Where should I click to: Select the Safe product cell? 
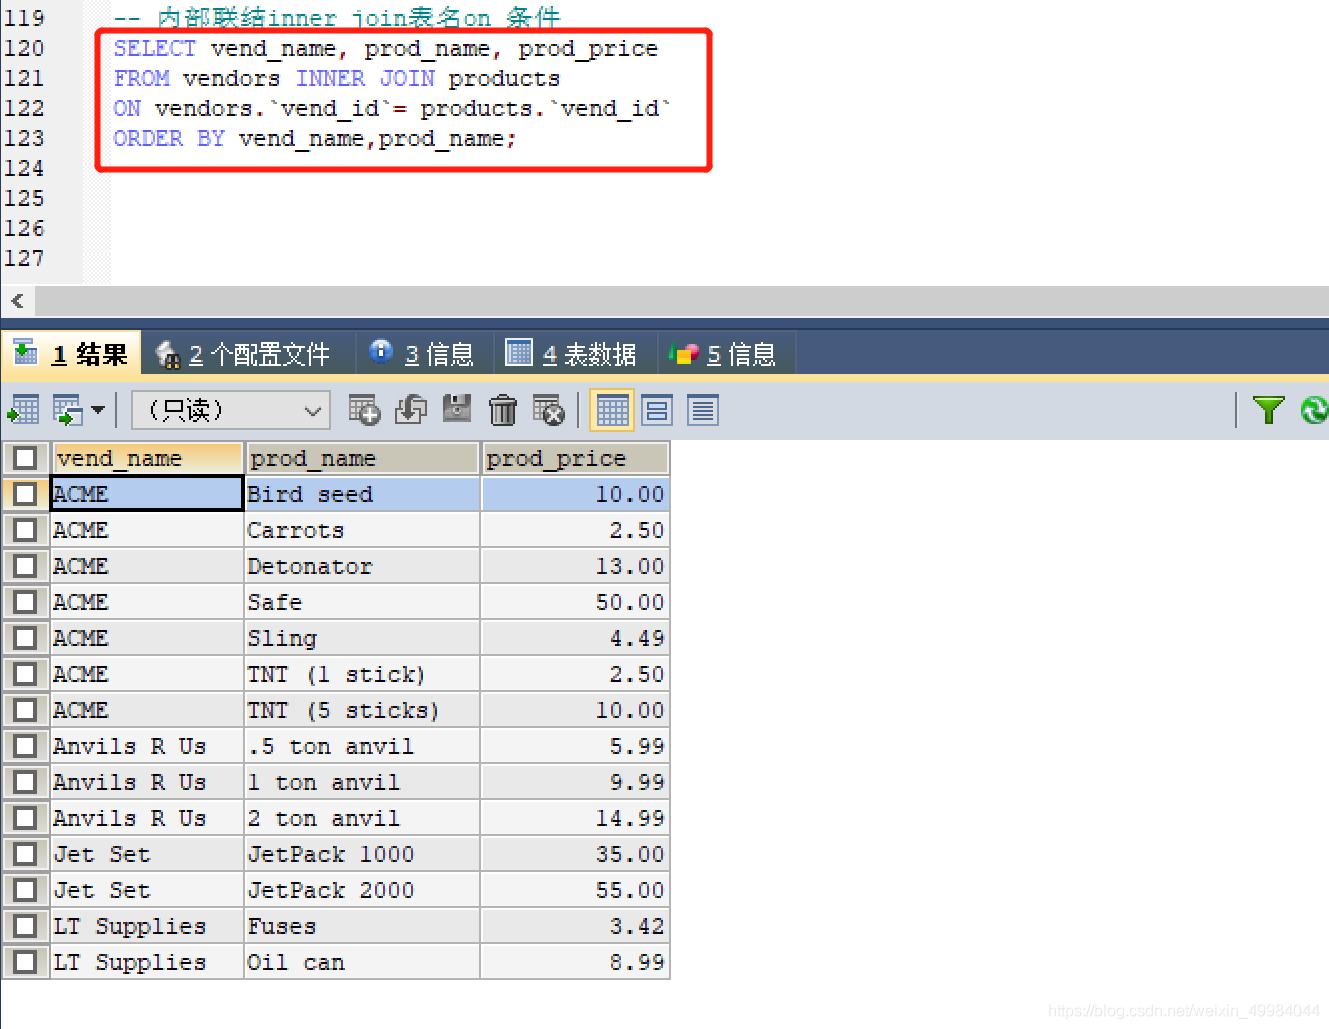pyautogui.click(x=362, y=602)
